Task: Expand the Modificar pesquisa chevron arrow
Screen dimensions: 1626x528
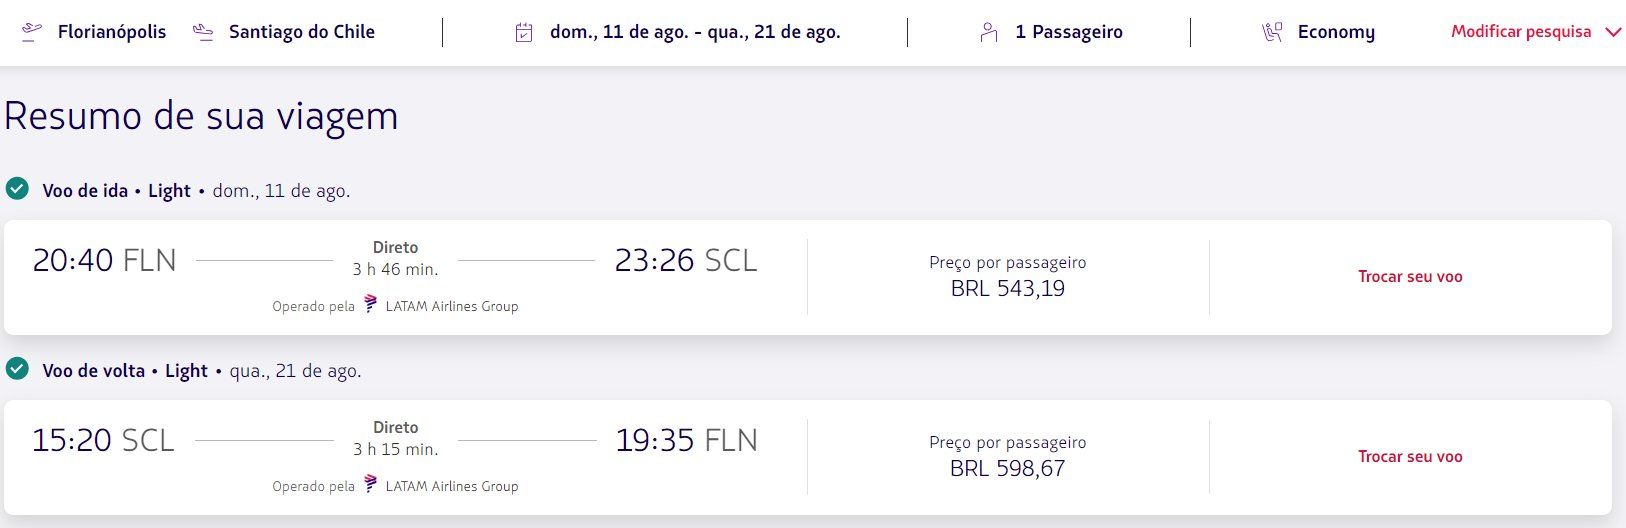Action: (1612, 32)
